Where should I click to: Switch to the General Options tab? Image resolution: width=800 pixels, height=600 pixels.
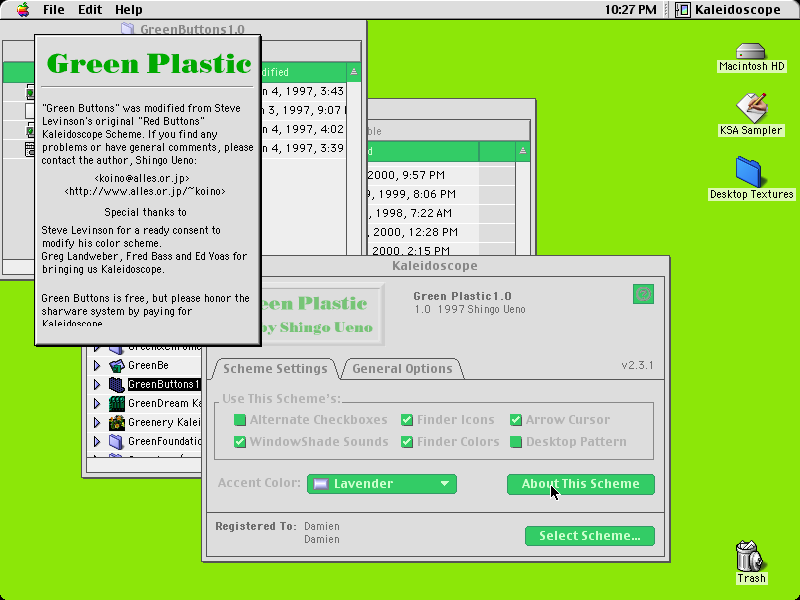point(402,368)
